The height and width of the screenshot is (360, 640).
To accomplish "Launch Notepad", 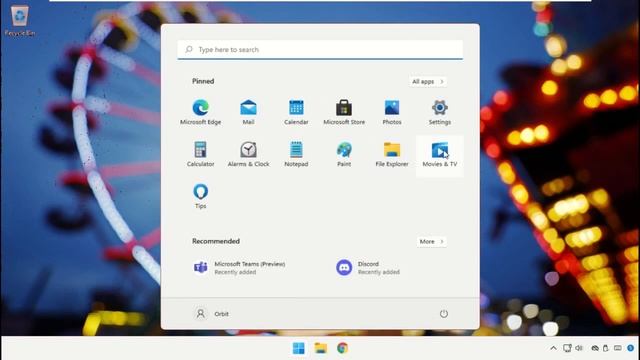I will tap(296, 154).
